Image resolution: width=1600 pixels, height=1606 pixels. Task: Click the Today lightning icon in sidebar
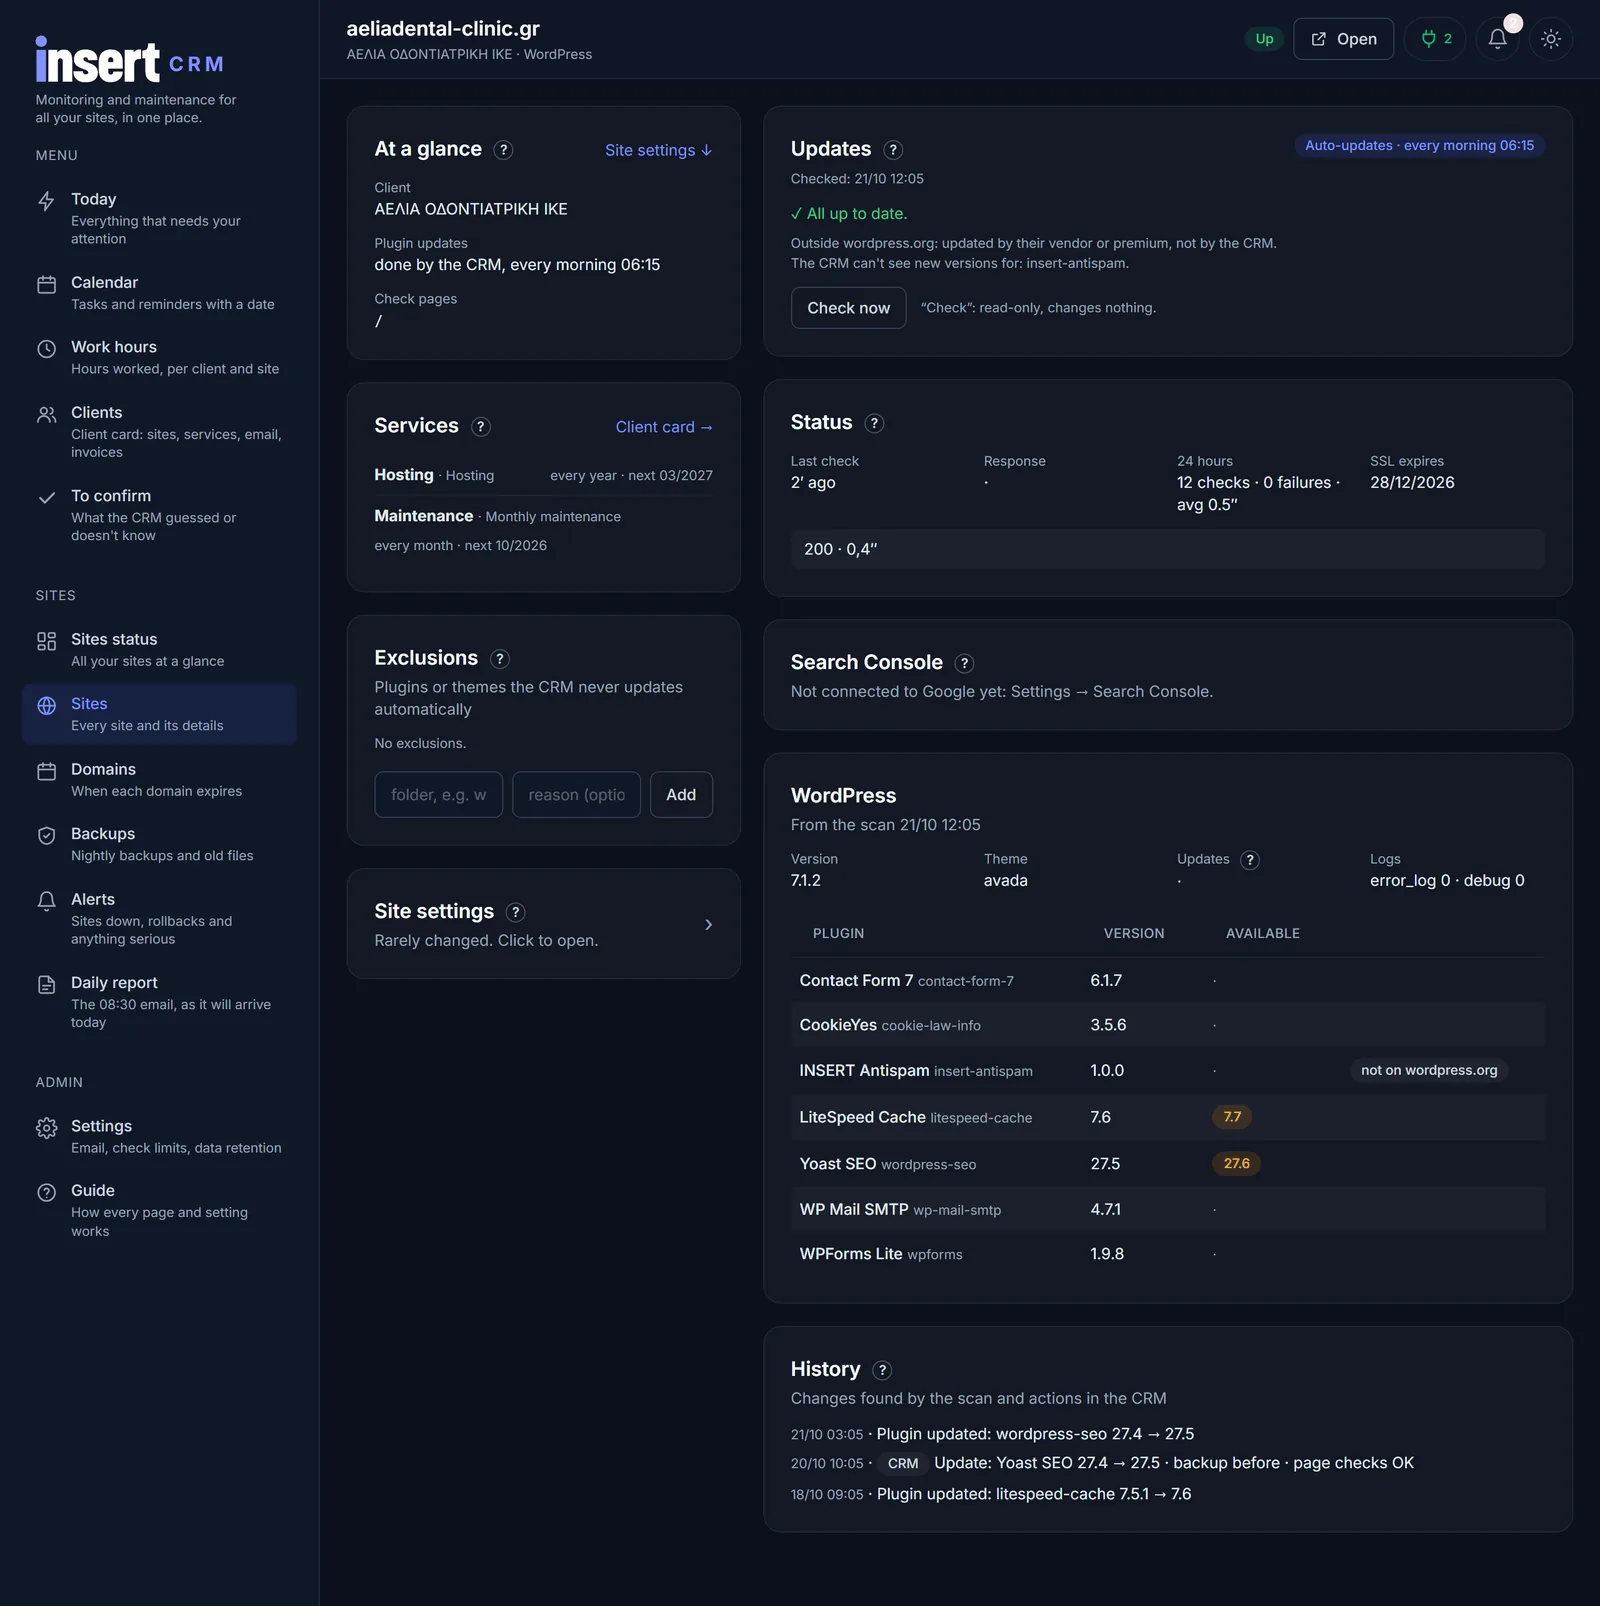pyautogui.click(x=46, y=201)
